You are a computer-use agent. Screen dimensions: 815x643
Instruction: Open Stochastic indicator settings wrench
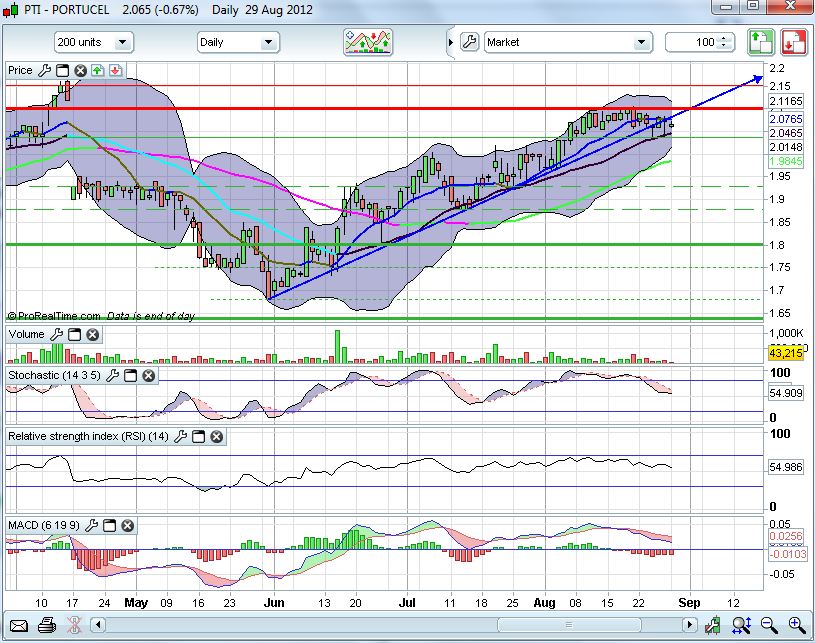(112, 375)
